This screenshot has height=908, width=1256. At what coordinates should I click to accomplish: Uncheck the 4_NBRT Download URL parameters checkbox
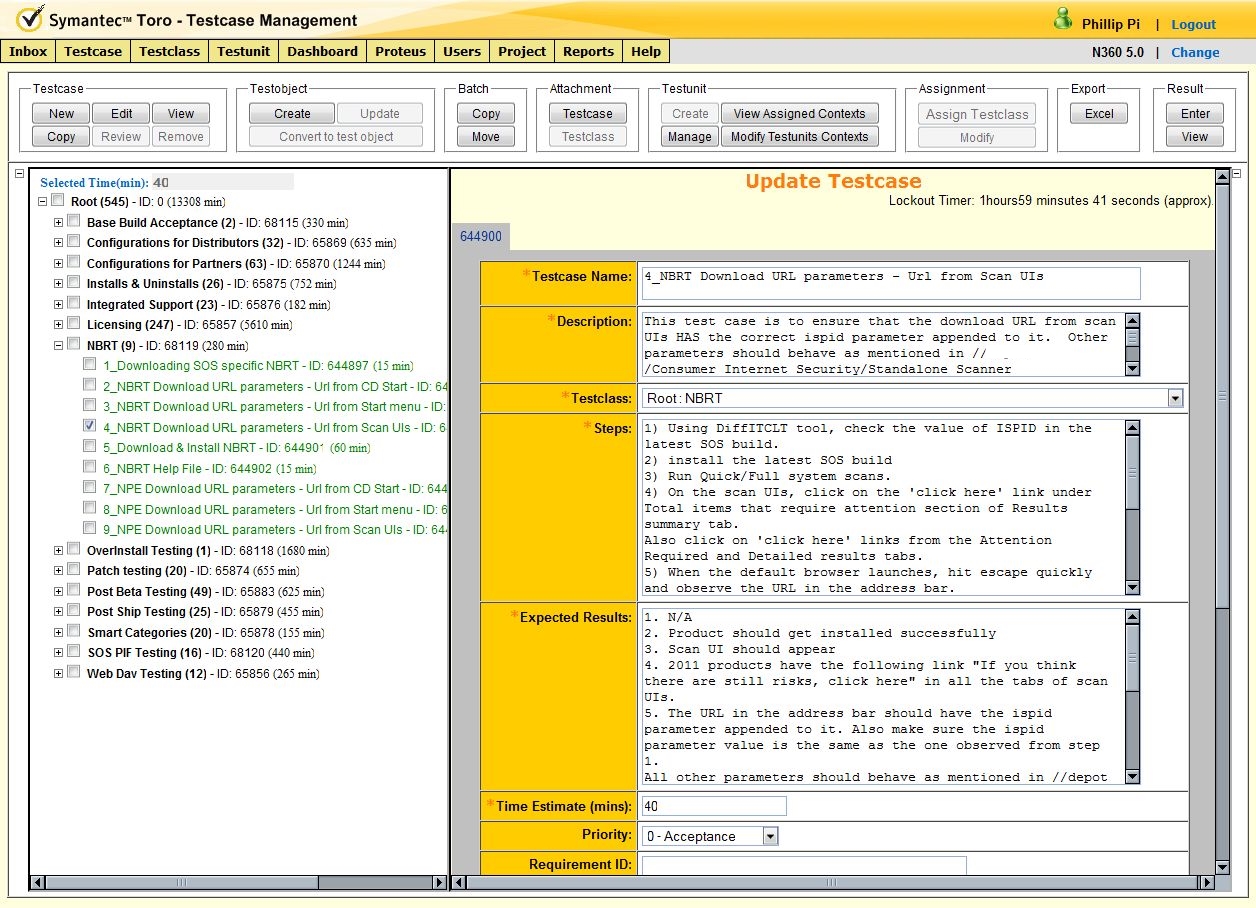[x=90, y=426]
